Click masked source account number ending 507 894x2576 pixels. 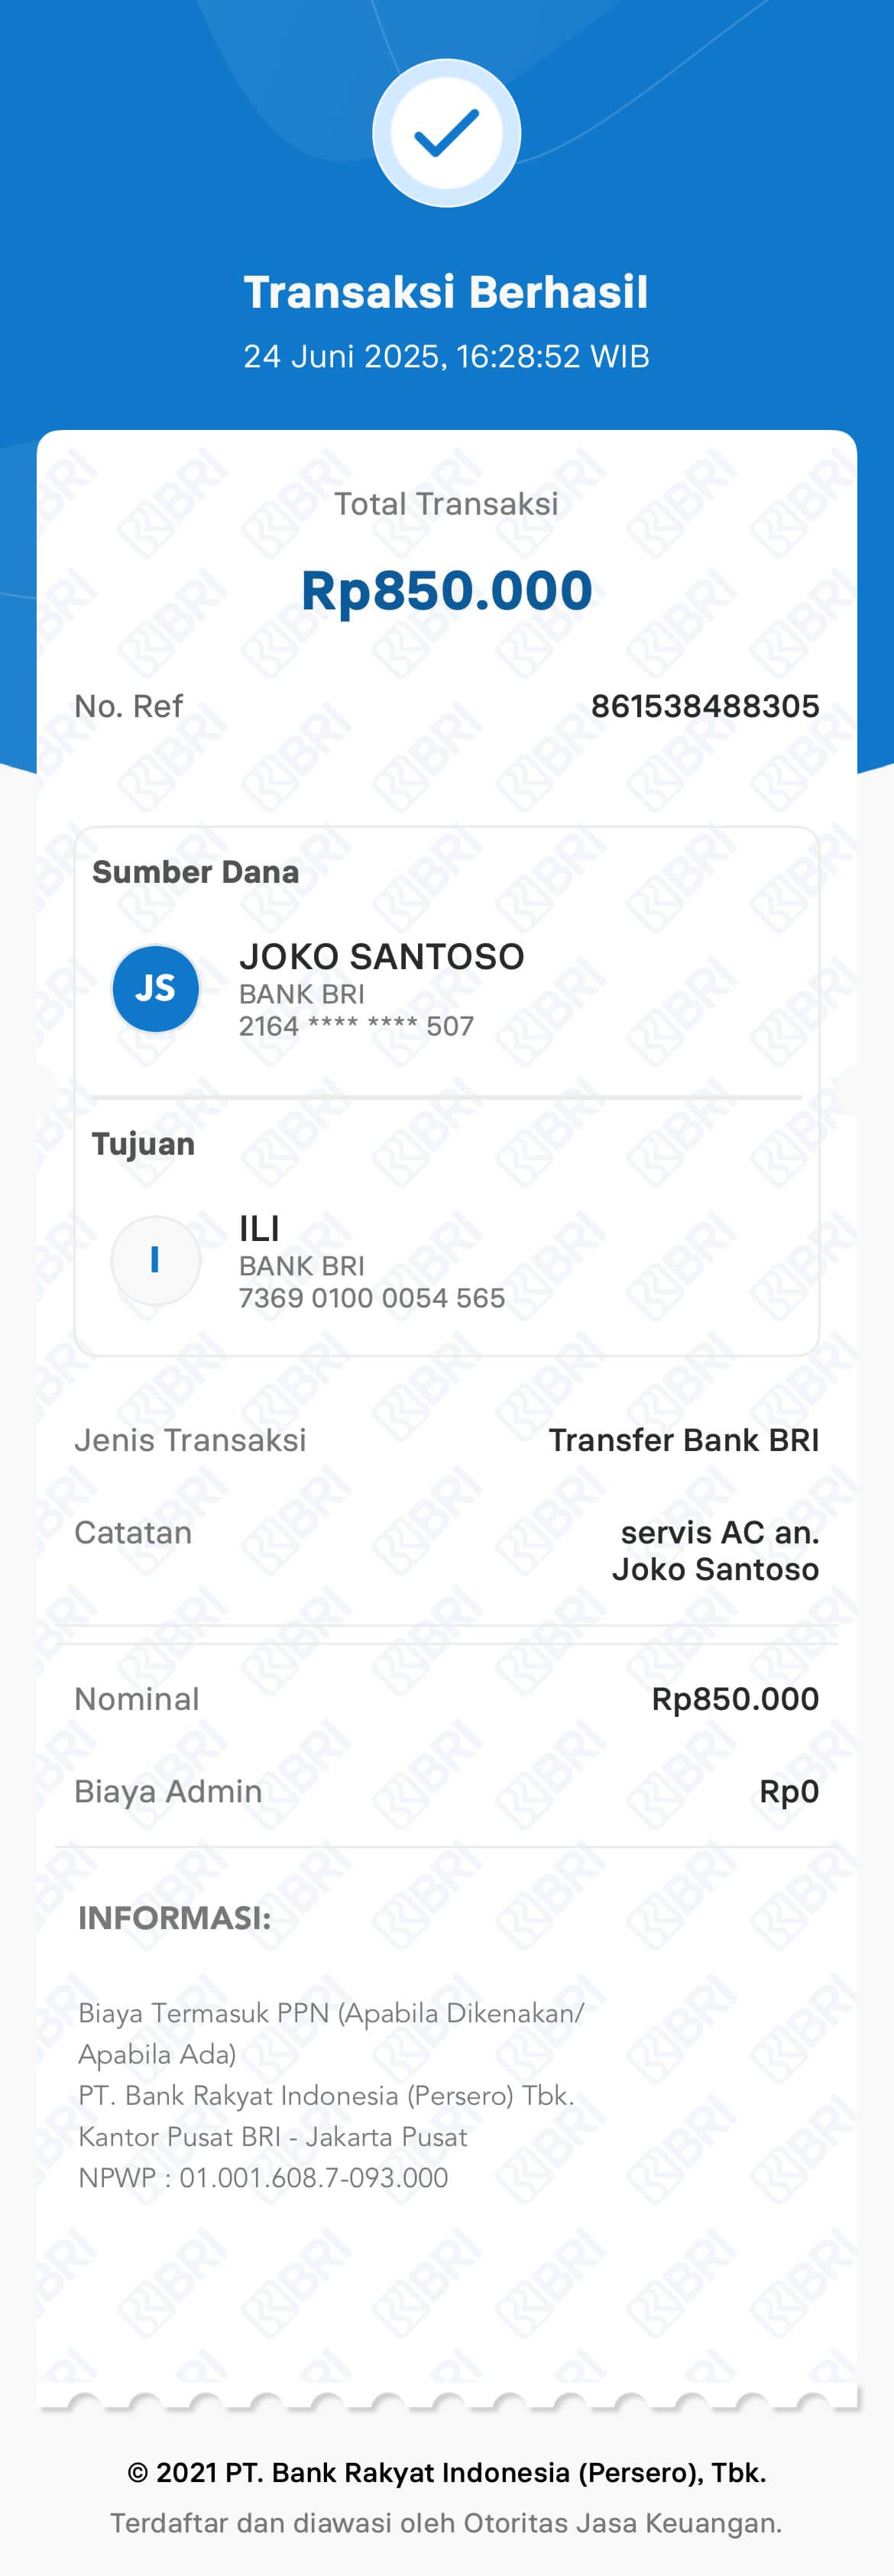click(x=356, y=1026)
